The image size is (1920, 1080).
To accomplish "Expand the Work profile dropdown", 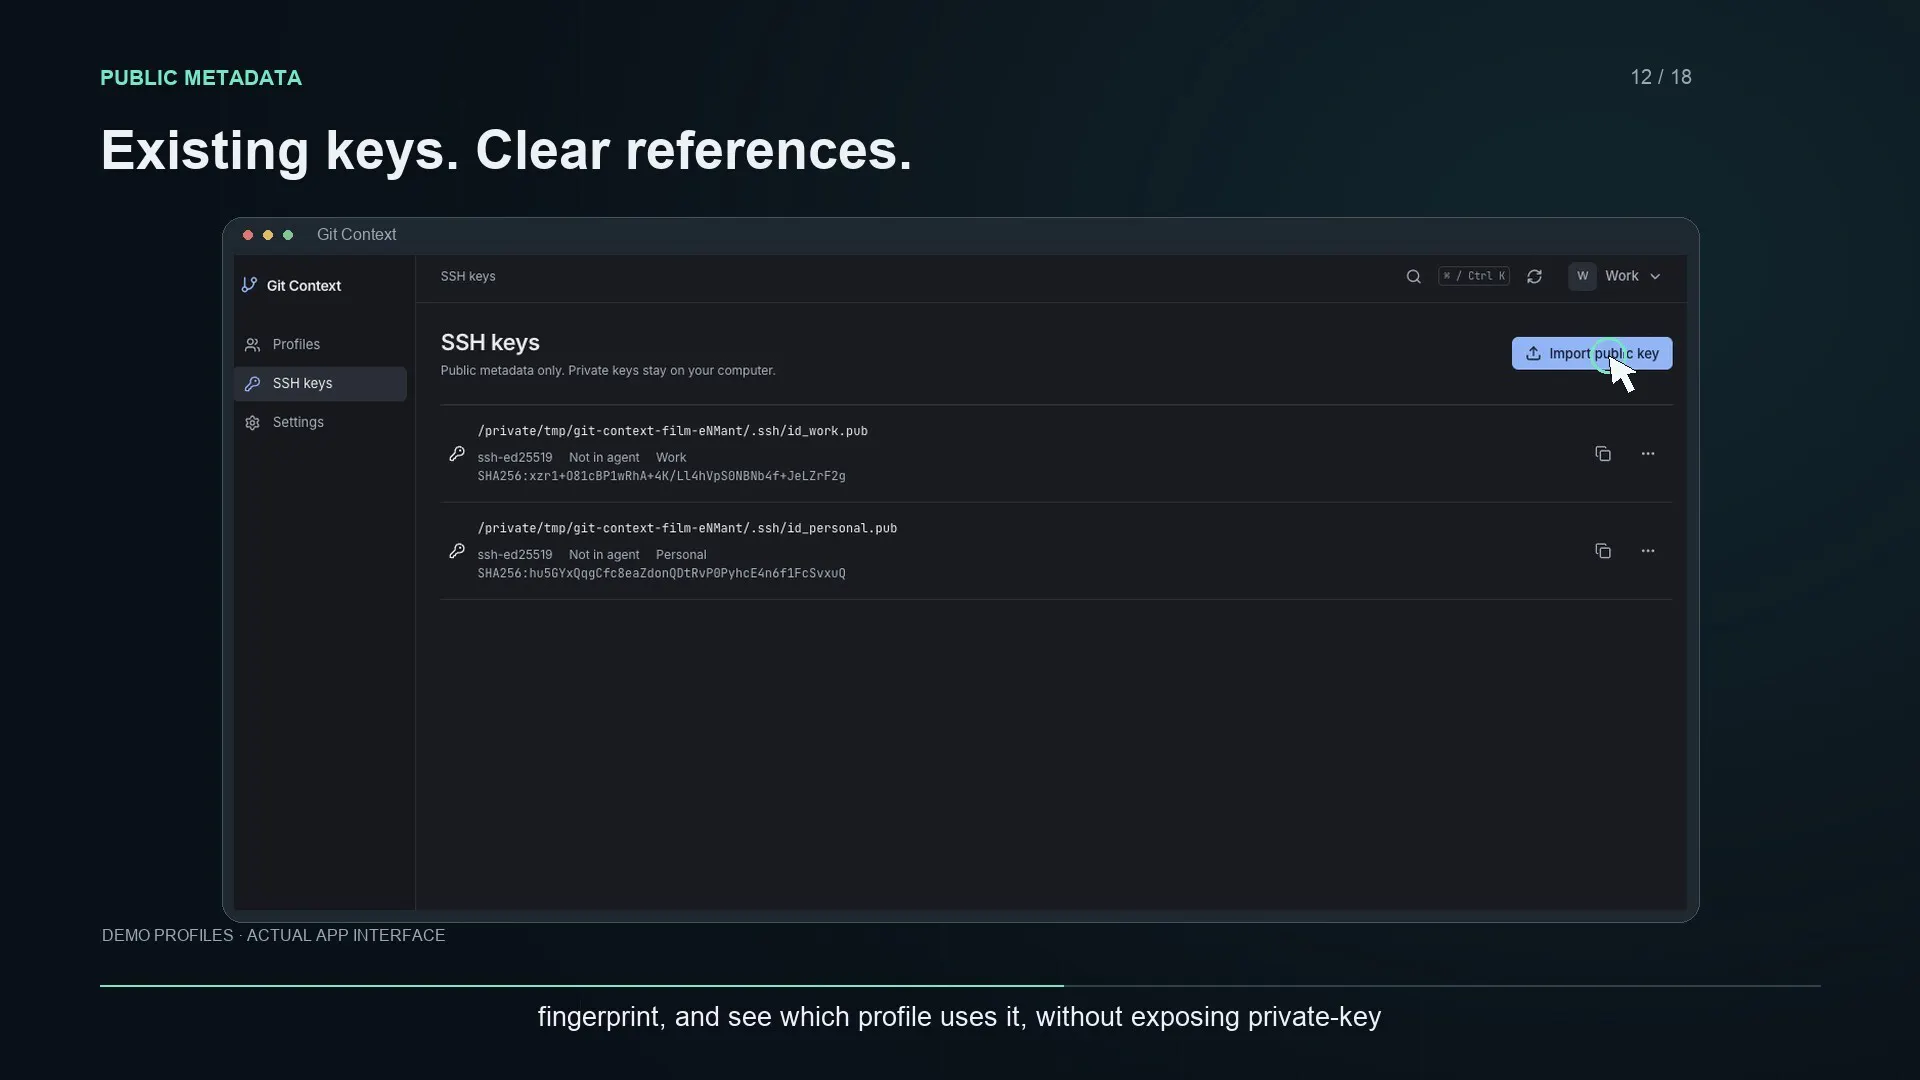I will [x=1616, y=277].
